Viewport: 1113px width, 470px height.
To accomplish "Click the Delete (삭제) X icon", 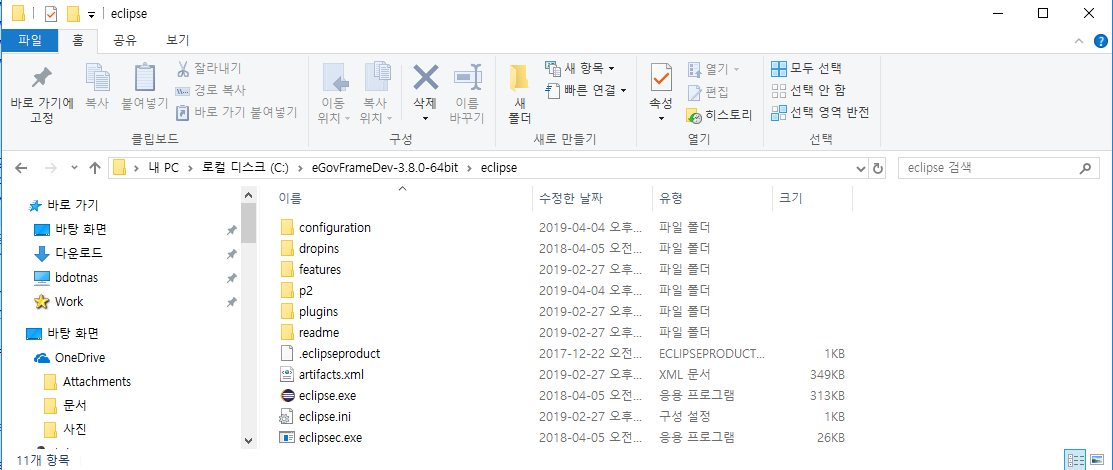I will point(425,76).
